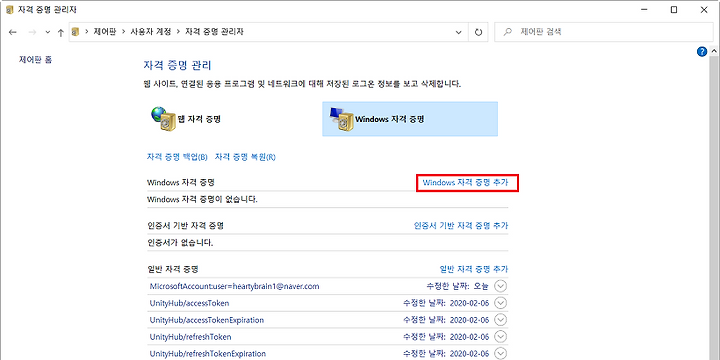Viewport: 720px width, 360px height.
Task: Switch to 웹 자격 증명
Action: coord(186,119)
